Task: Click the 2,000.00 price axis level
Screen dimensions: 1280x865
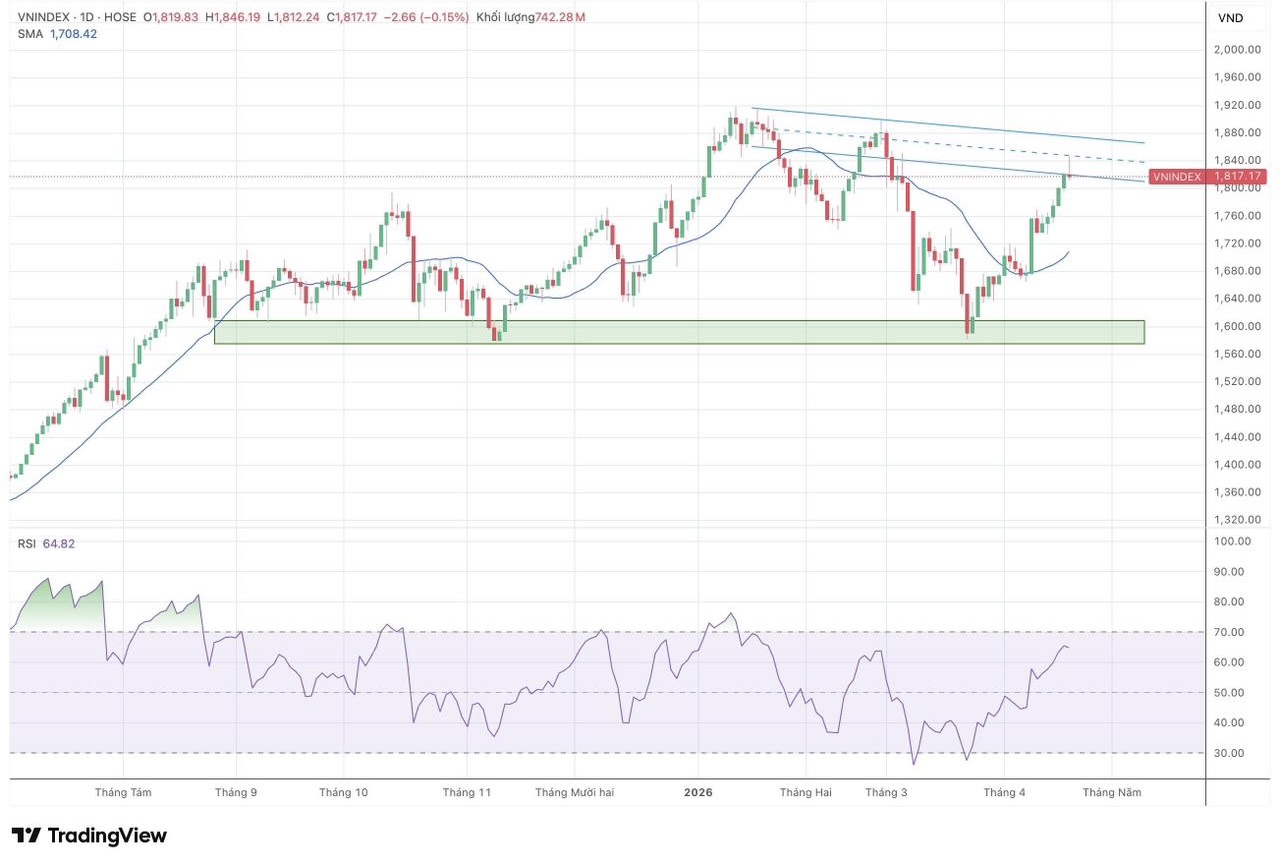Action: click(x=1236, y=49)
